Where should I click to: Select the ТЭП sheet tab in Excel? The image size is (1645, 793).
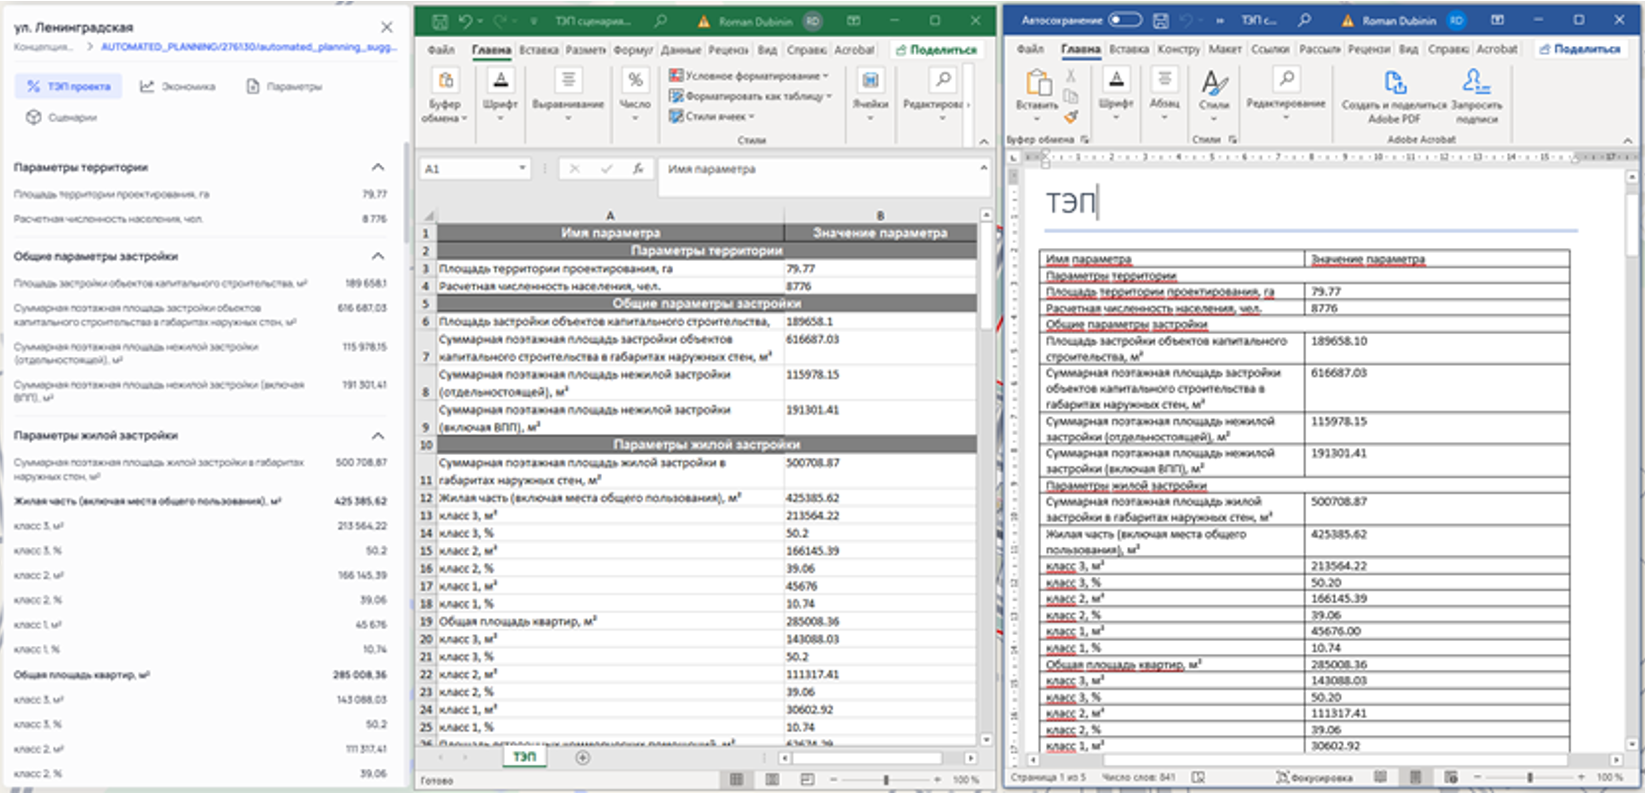click(x=524, y=757)
